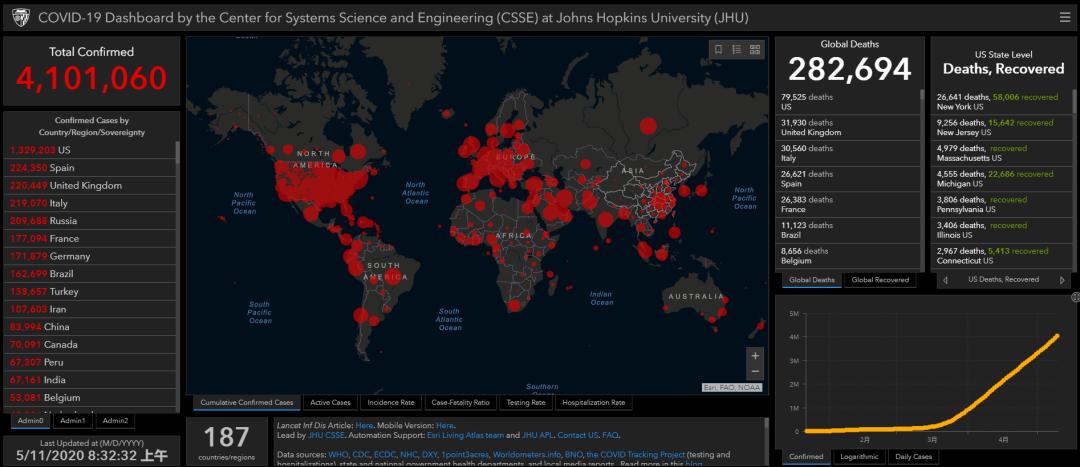Switch map to Active Cases
The image size is (1080, 467).
tap(331, 402)
